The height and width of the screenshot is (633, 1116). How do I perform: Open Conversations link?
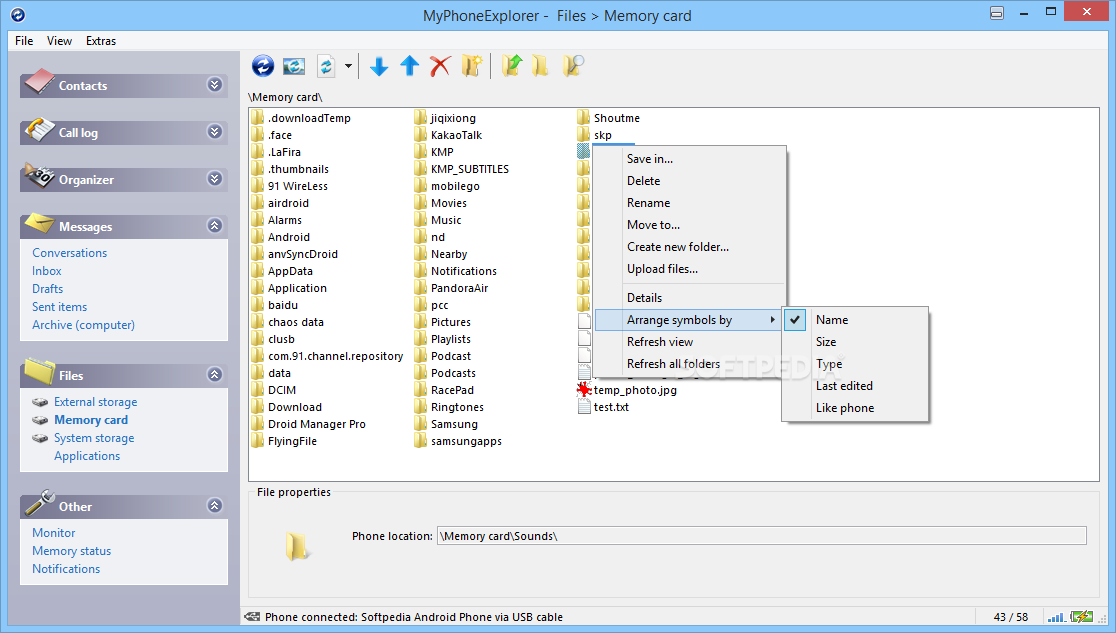pos(69,253)
